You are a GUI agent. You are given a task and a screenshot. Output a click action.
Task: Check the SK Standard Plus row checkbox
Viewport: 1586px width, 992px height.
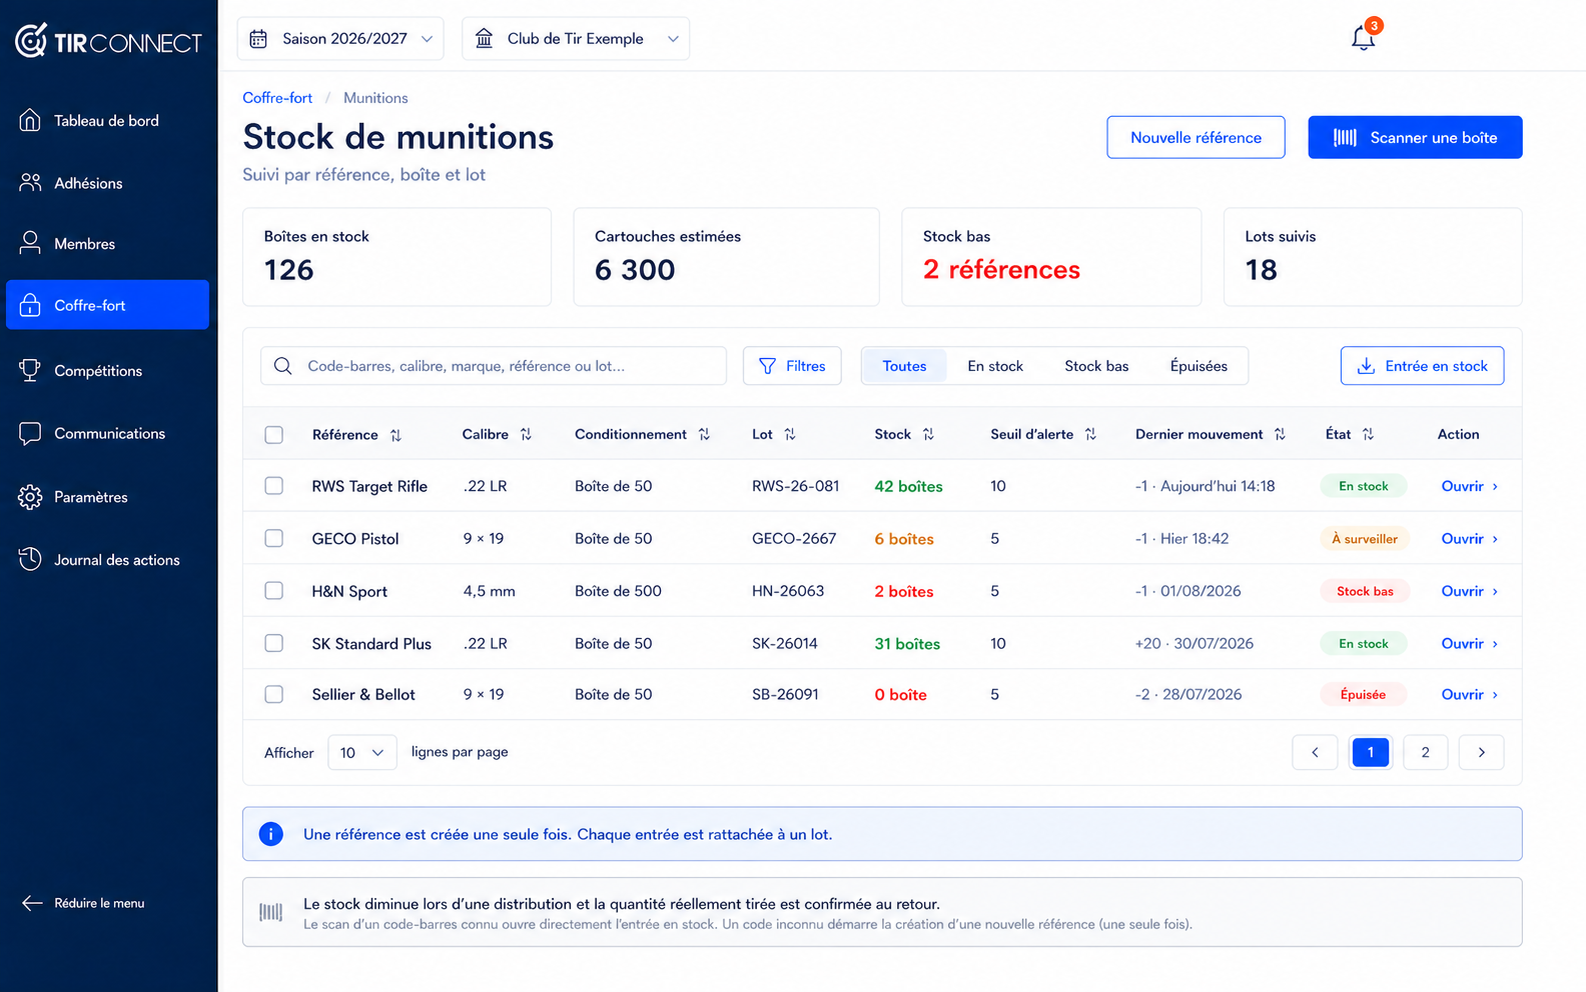(274, 643)
